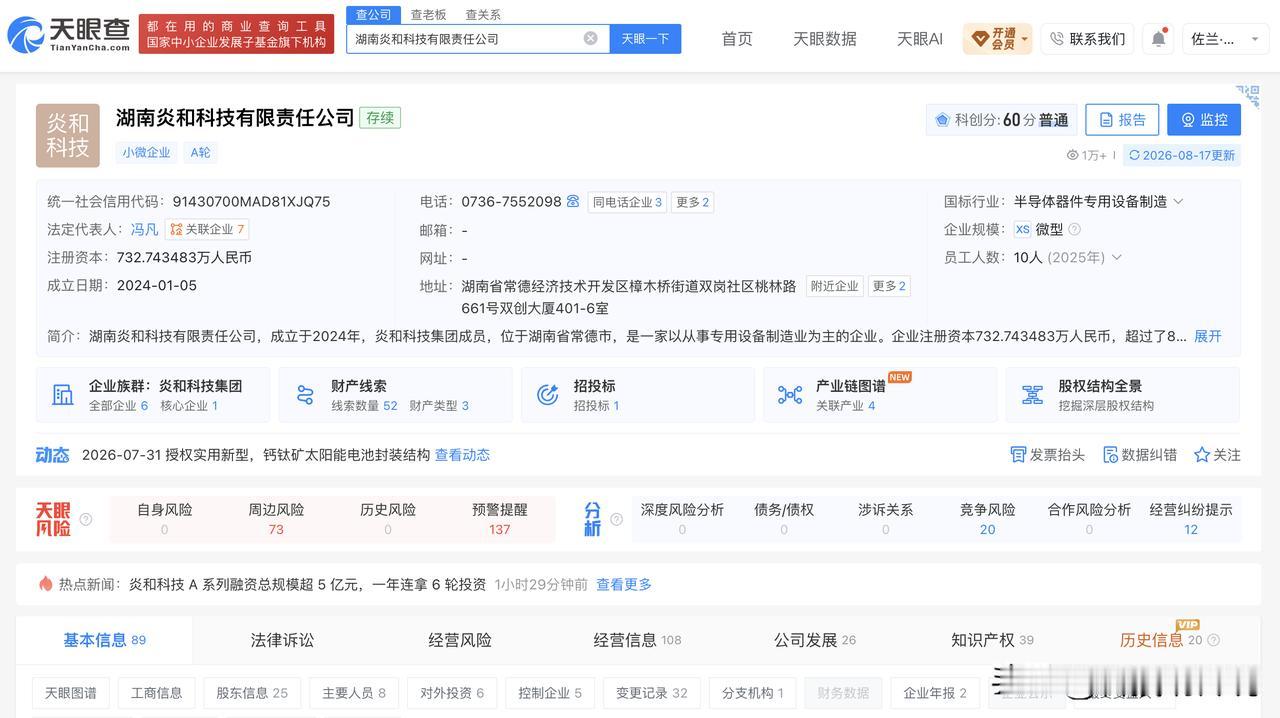Open the 产业链图谱 card icon
The width and height of the screenshot is (1280, 718).
point(790,395)
